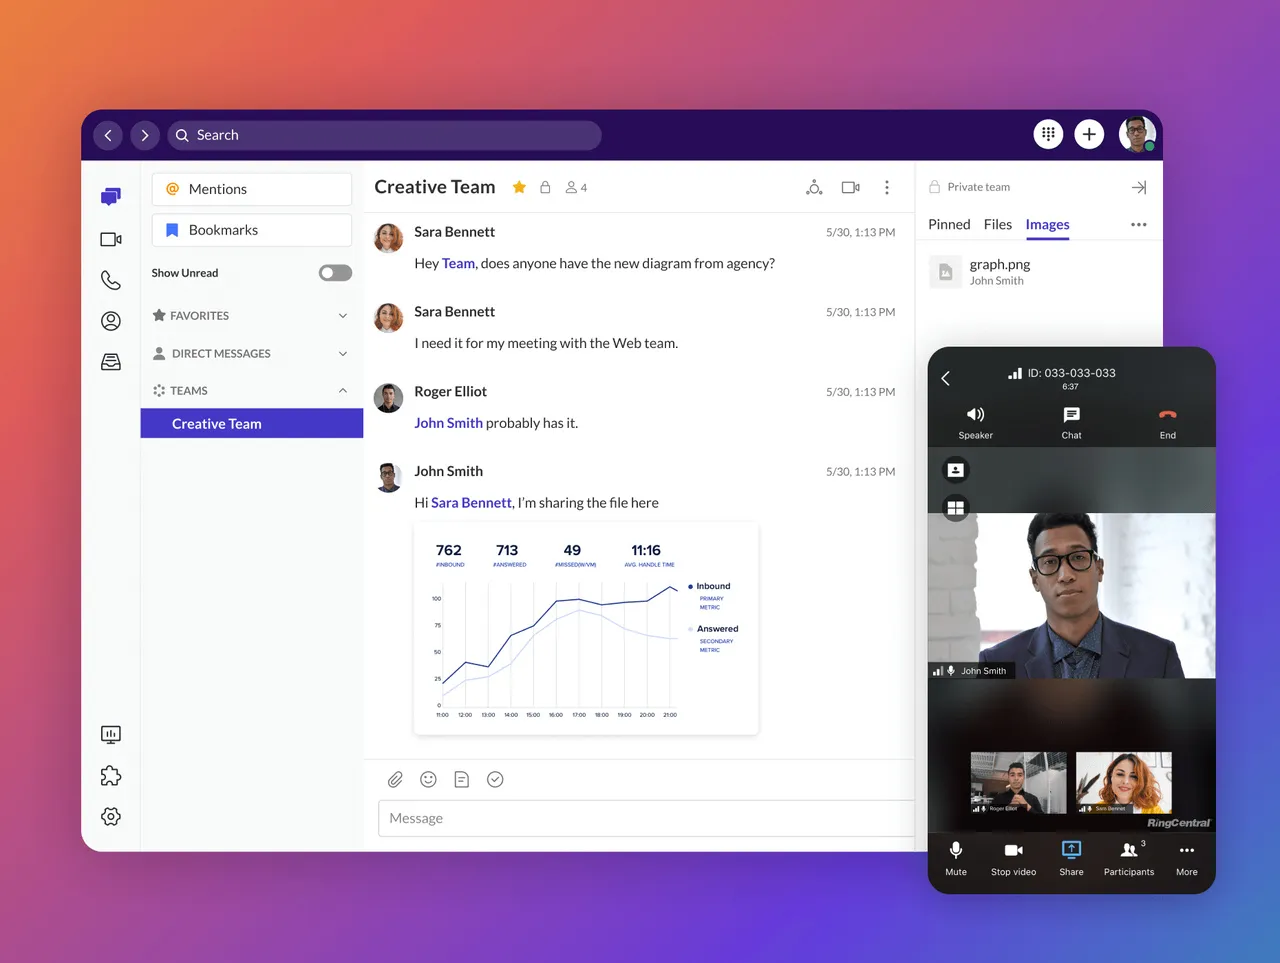Open the emoji picker icon
Image resolution: width=1280 pixels, height=963 pixels.
click(x=428, y=780)
